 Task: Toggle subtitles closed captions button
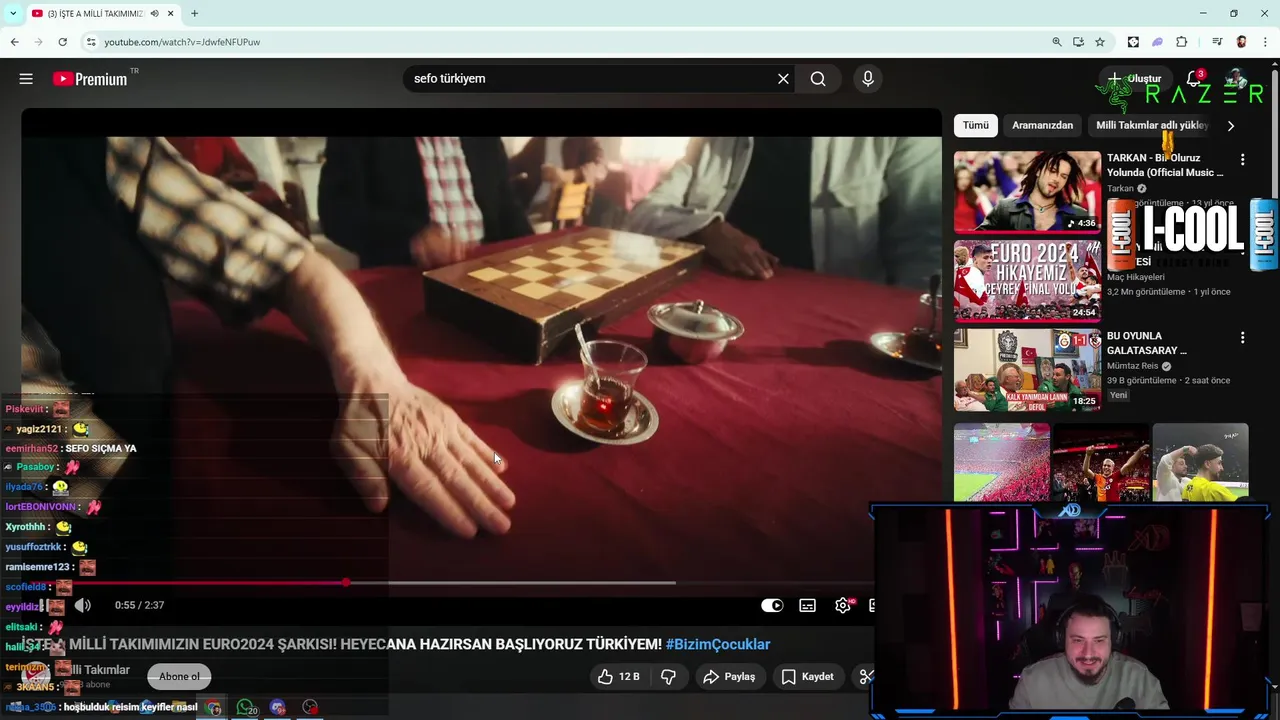807,605
